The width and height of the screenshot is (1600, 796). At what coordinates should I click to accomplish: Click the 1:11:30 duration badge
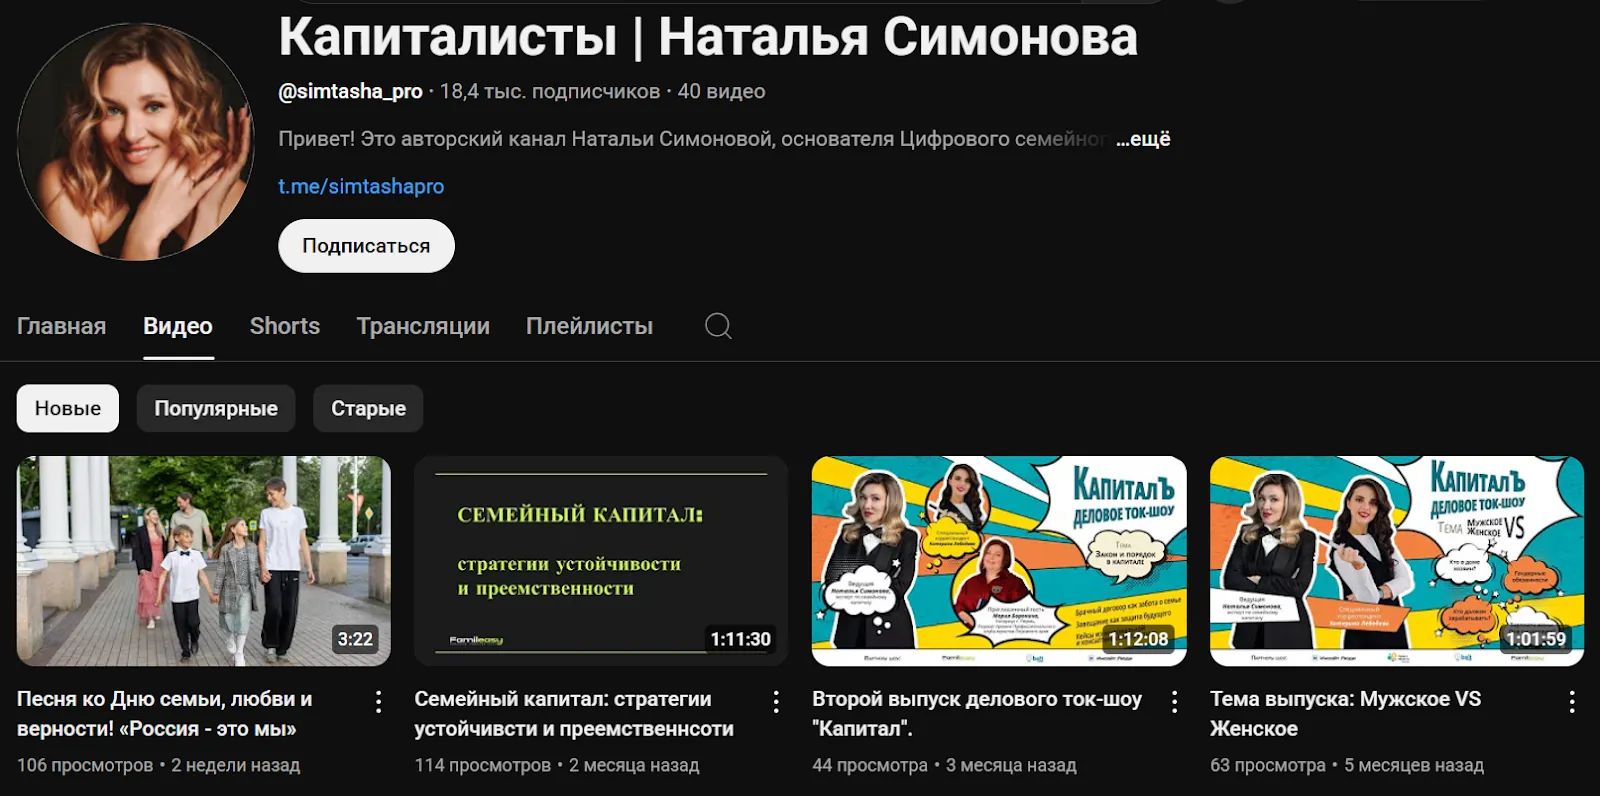click(x=741, y=639)
